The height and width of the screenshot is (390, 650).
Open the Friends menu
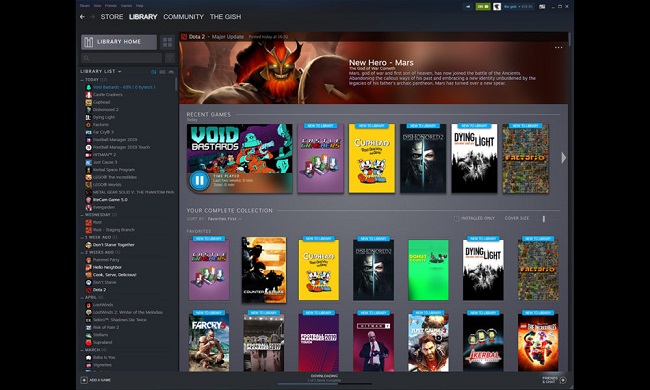[x=111, y=6]
